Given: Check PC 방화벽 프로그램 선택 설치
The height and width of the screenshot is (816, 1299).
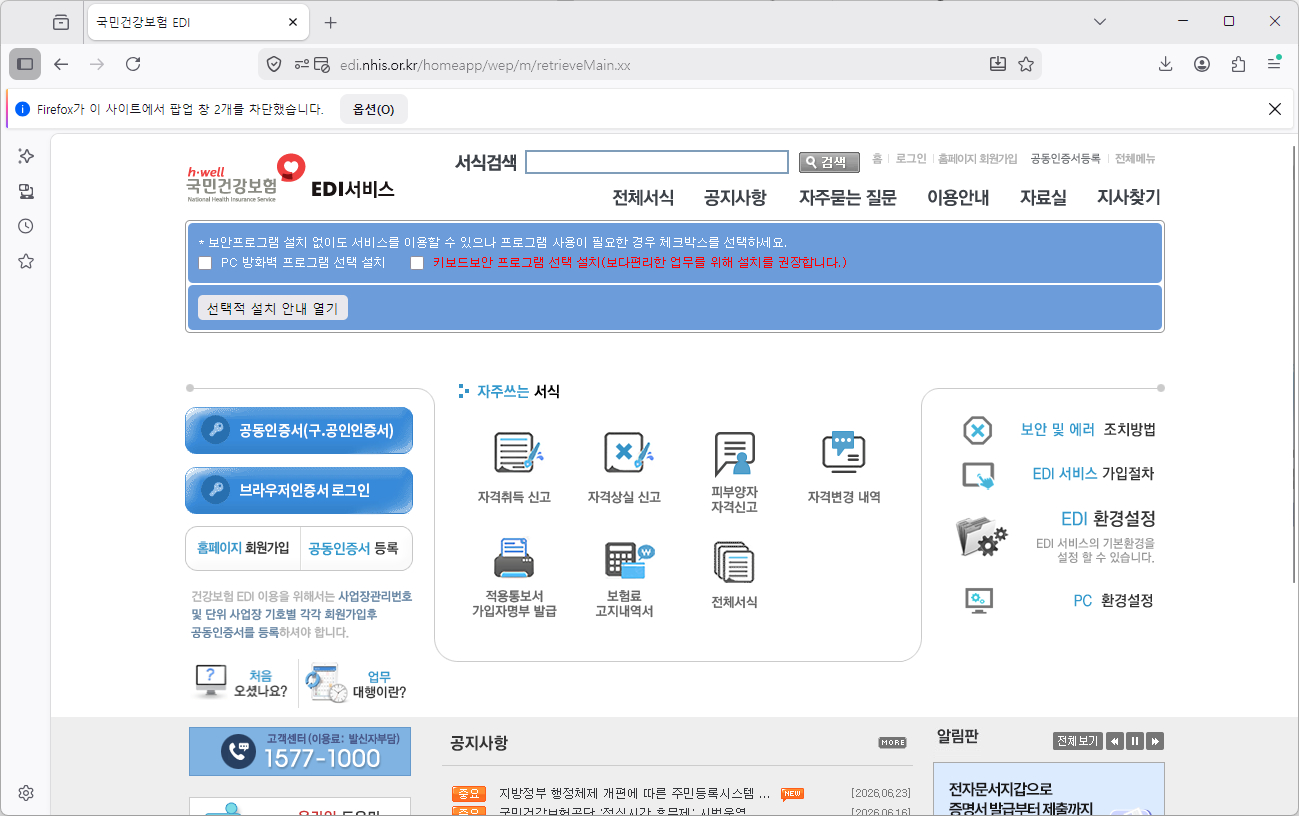Looking at the screenshot, I should point(205,263).
